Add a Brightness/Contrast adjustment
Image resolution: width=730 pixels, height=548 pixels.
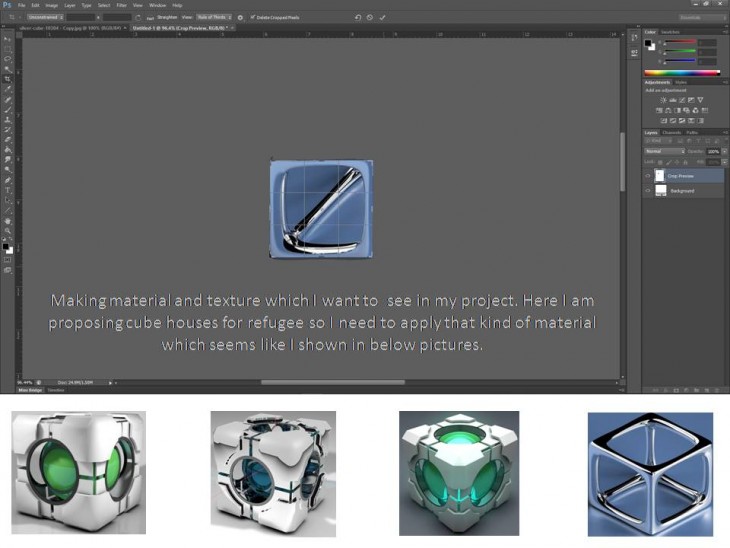(662, 99)
